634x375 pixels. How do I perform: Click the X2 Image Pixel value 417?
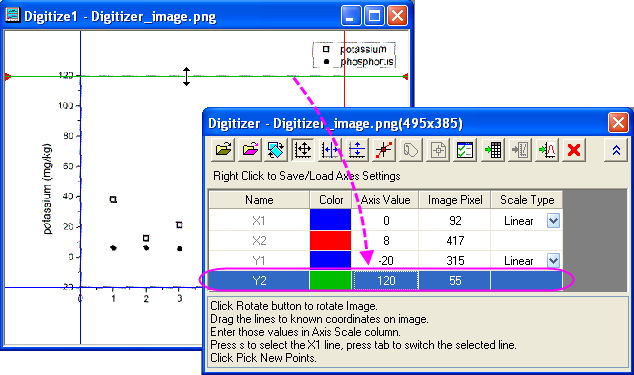[455, 240]
